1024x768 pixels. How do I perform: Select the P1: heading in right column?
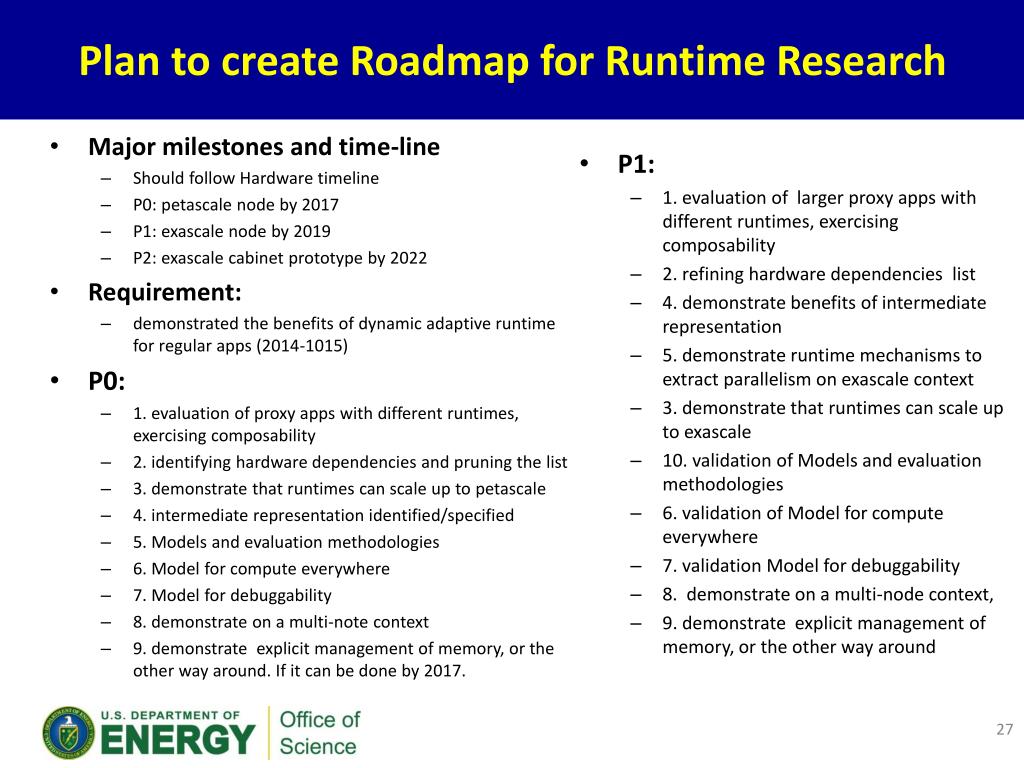636,165
